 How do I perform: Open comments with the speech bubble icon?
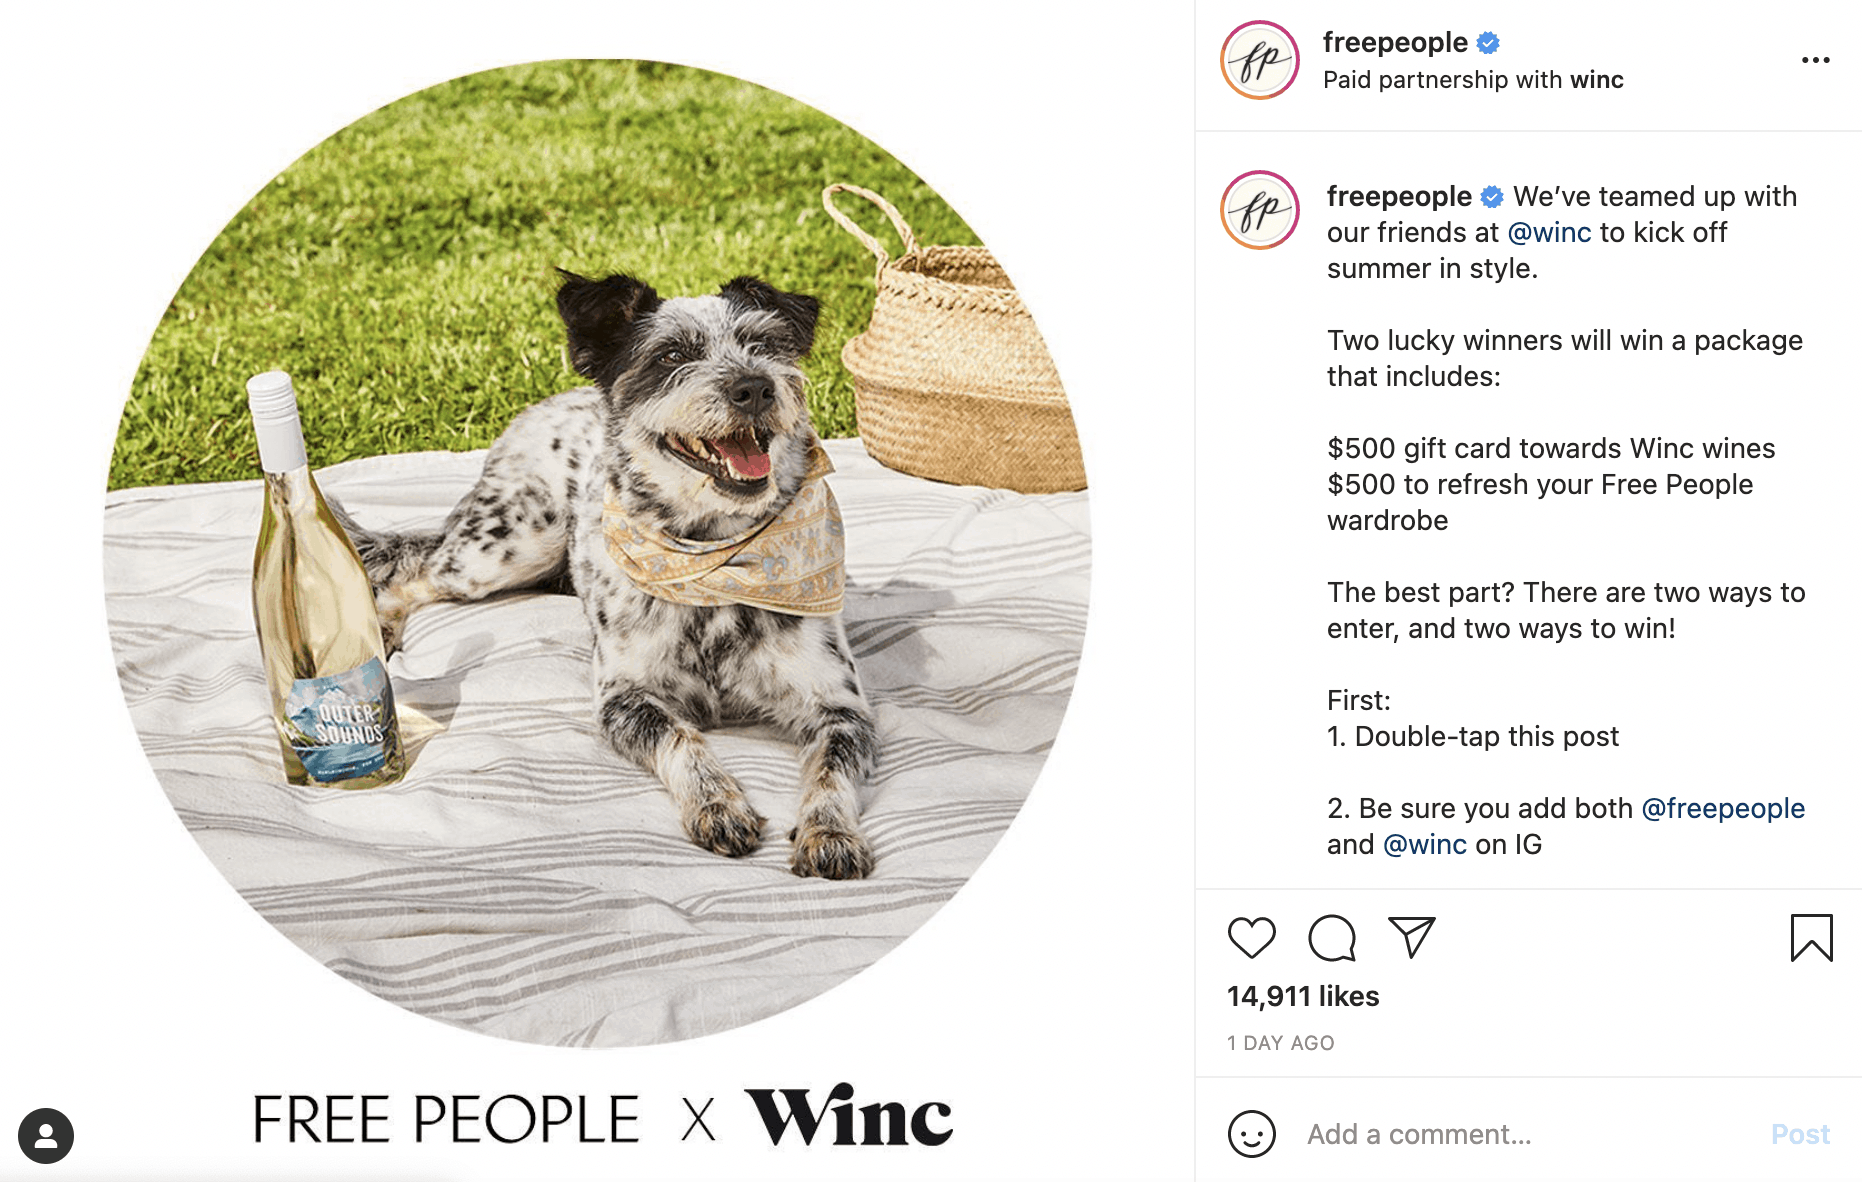click(x=1332, y=938)
